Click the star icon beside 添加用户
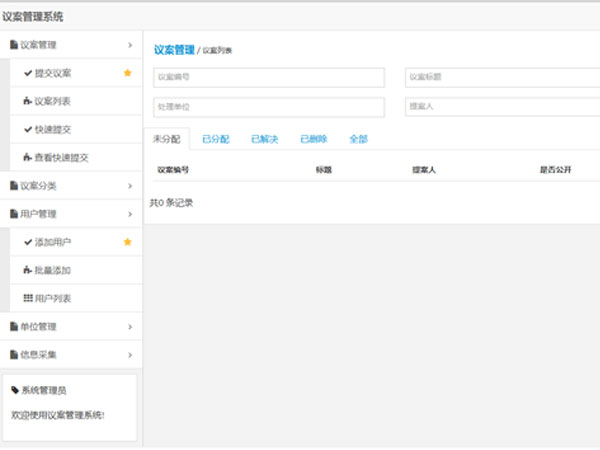The height and width of the screenshot is (450, 600). [127, 242]
